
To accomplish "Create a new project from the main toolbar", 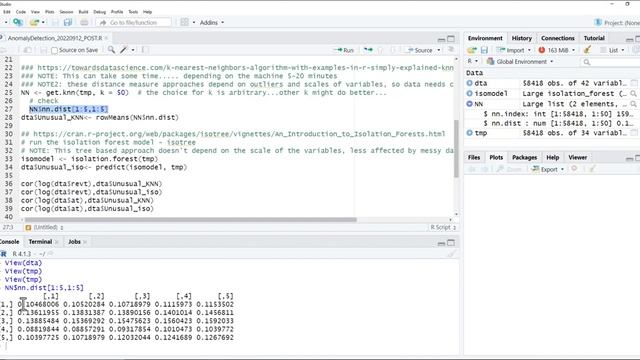I will tap(18, 22).
